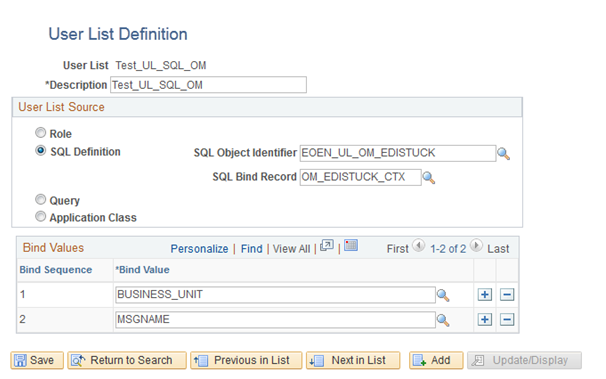Click Previous in List button

click(x=246, y=360)
